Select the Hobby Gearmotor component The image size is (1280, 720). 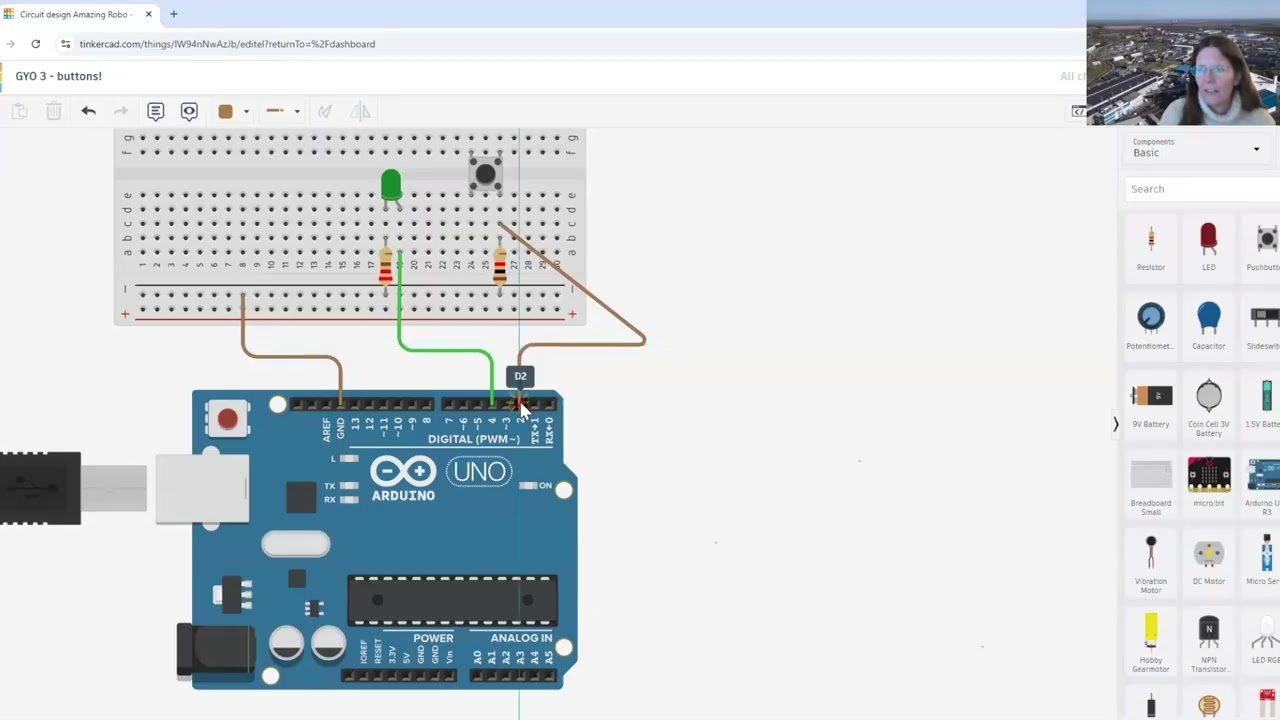pos(1151,643)
